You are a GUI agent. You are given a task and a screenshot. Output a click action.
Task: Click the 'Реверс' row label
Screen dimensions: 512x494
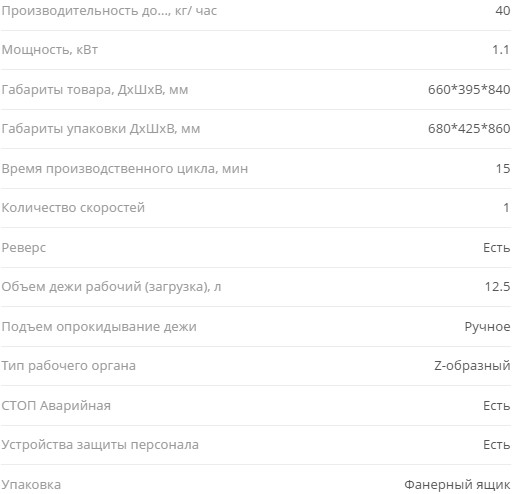(x=24, y=248)
